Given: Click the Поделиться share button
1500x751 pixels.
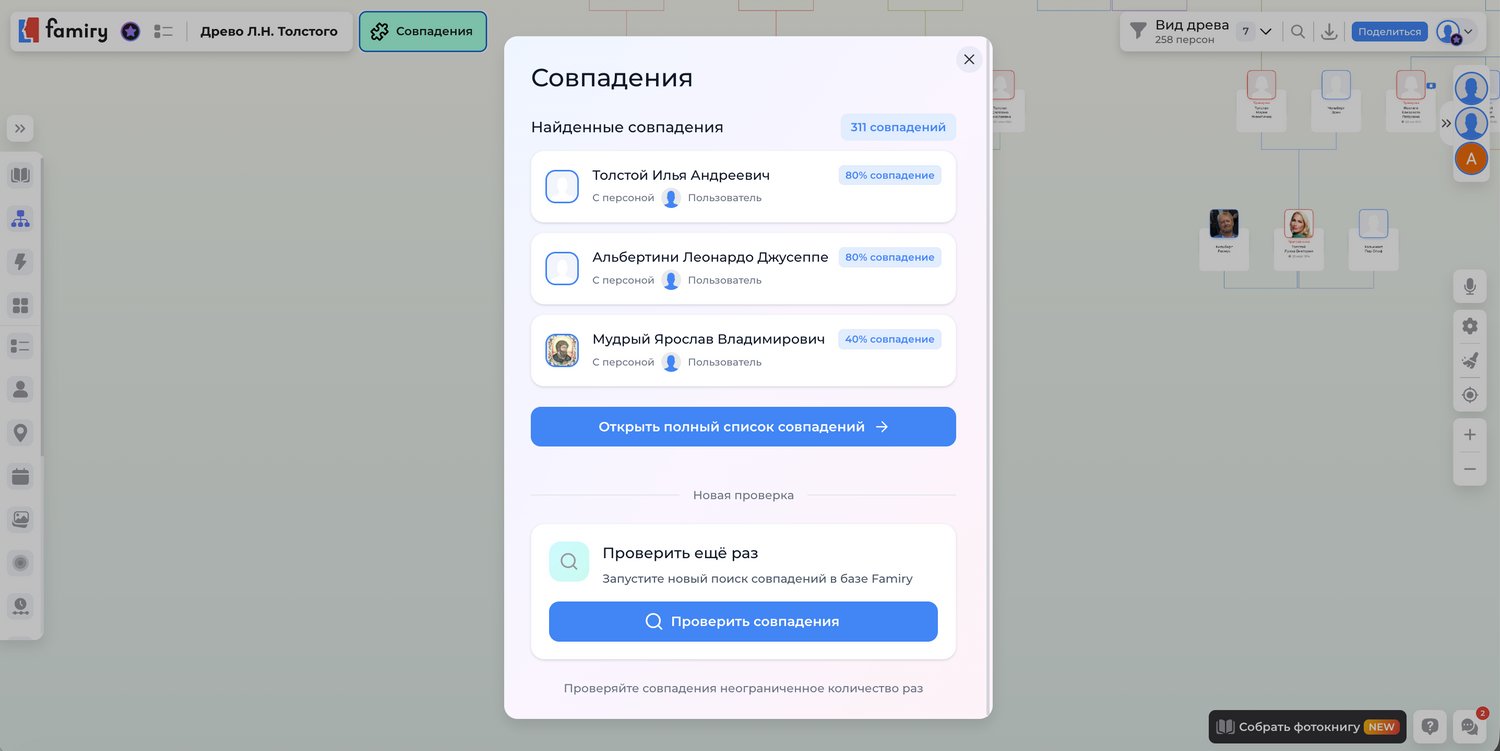Looking at the screenshot, I should tap(1389, 32).
